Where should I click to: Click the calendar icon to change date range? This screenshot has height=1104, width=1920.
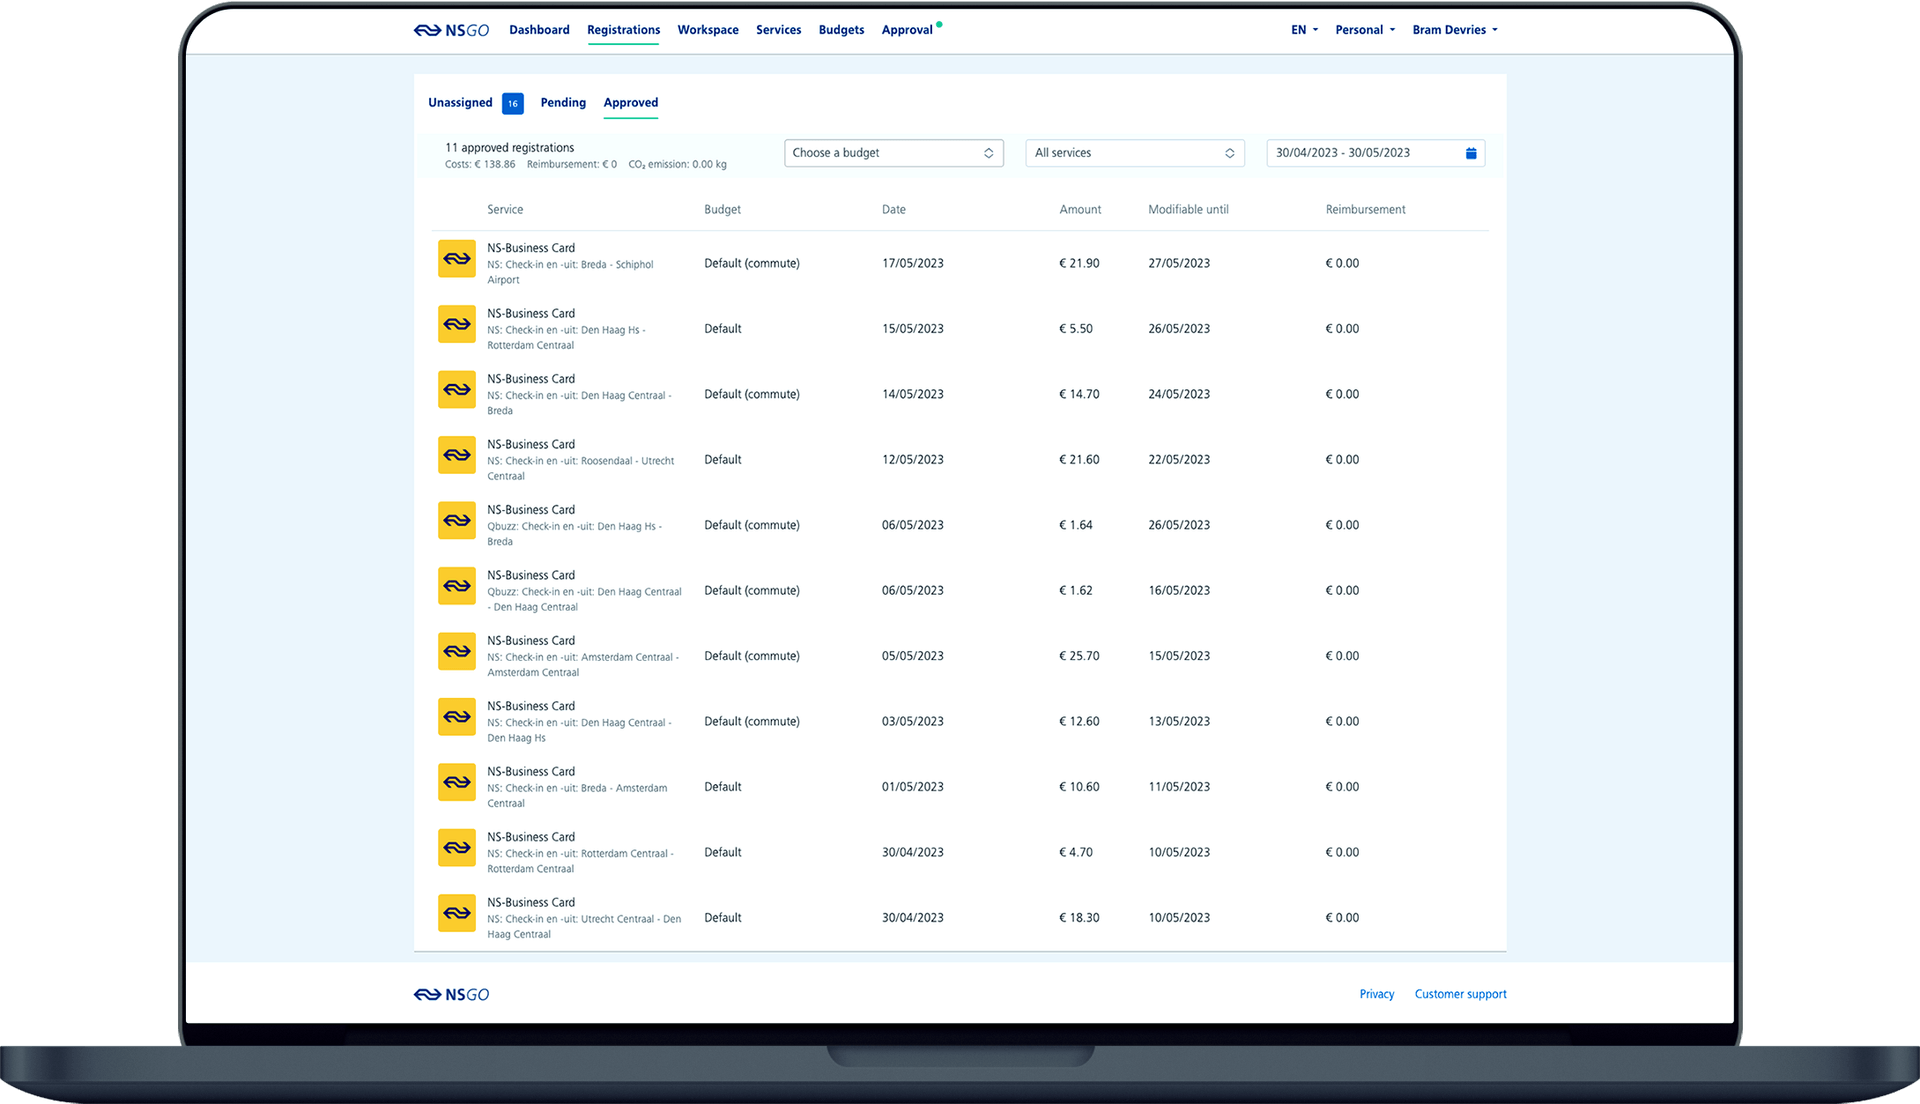tap(1472, 153)
